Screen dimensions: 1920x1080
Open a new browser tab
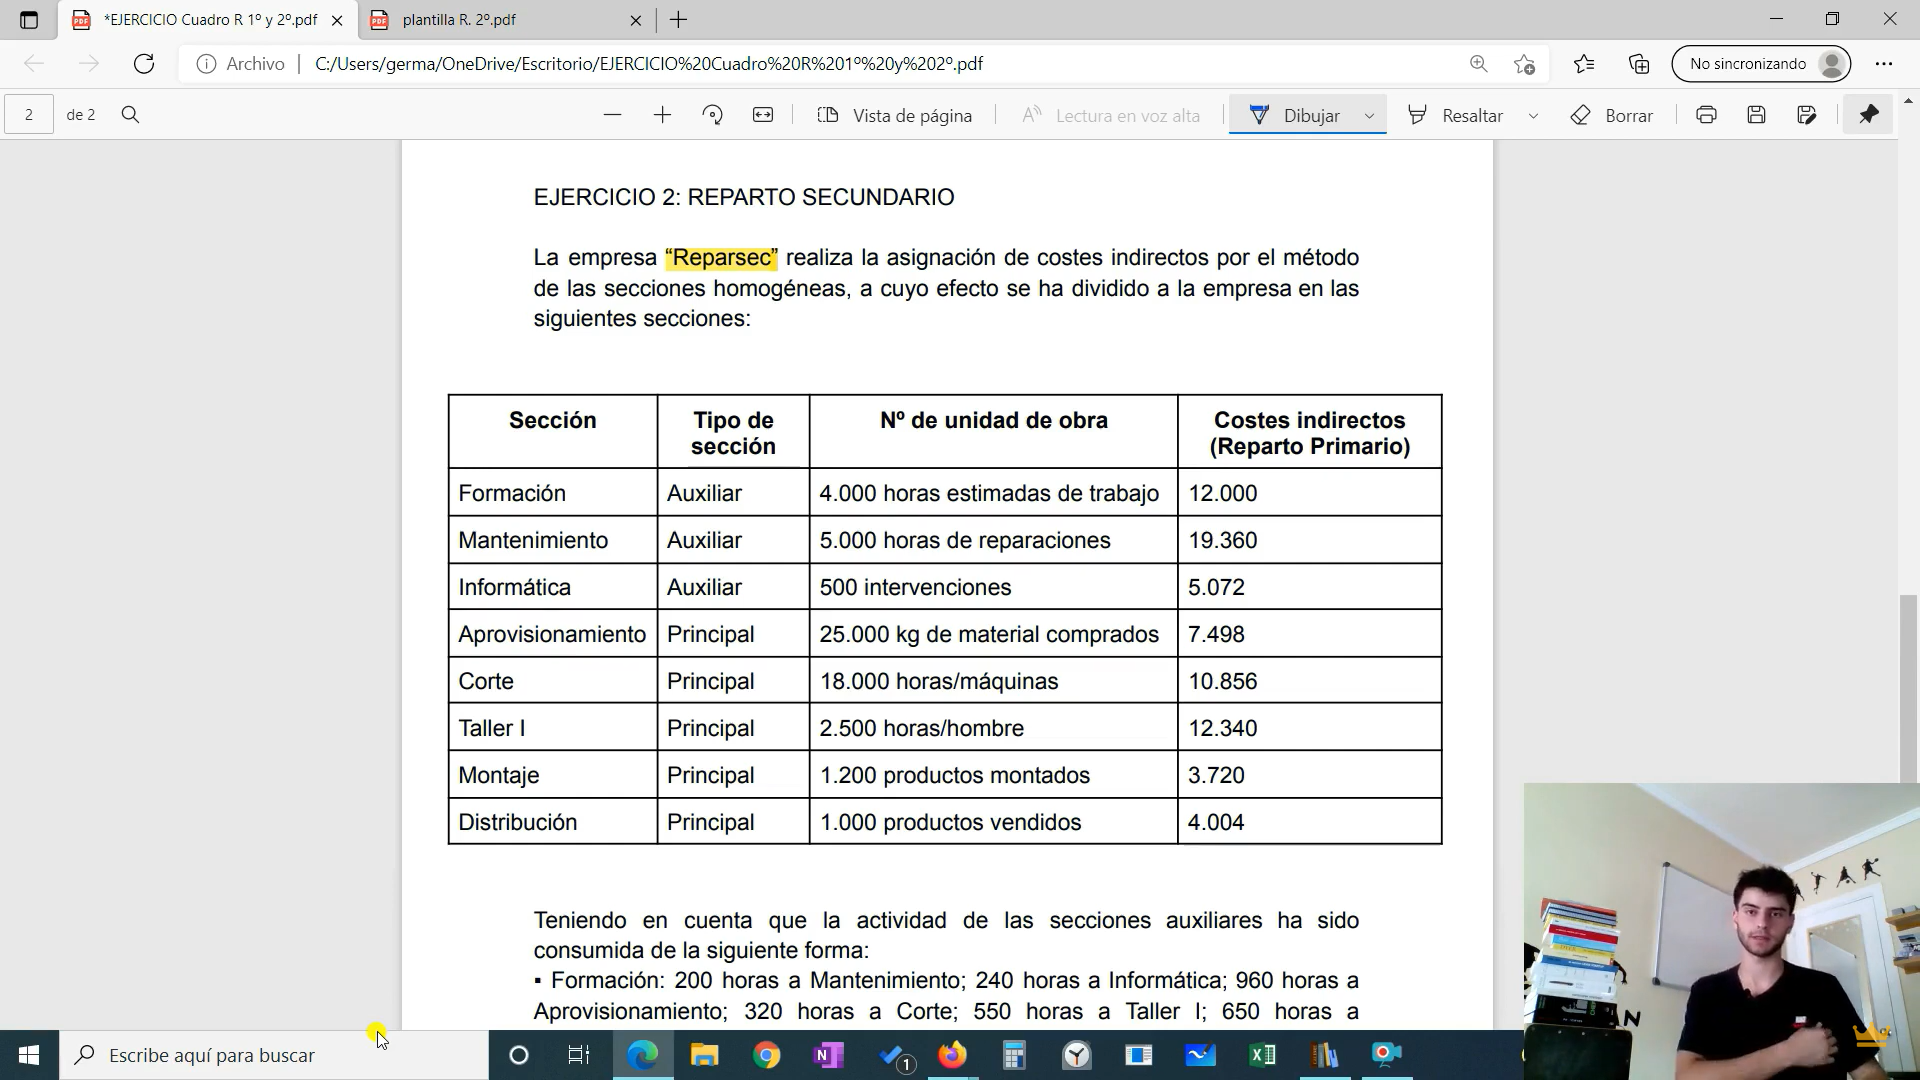click(679, 20)
